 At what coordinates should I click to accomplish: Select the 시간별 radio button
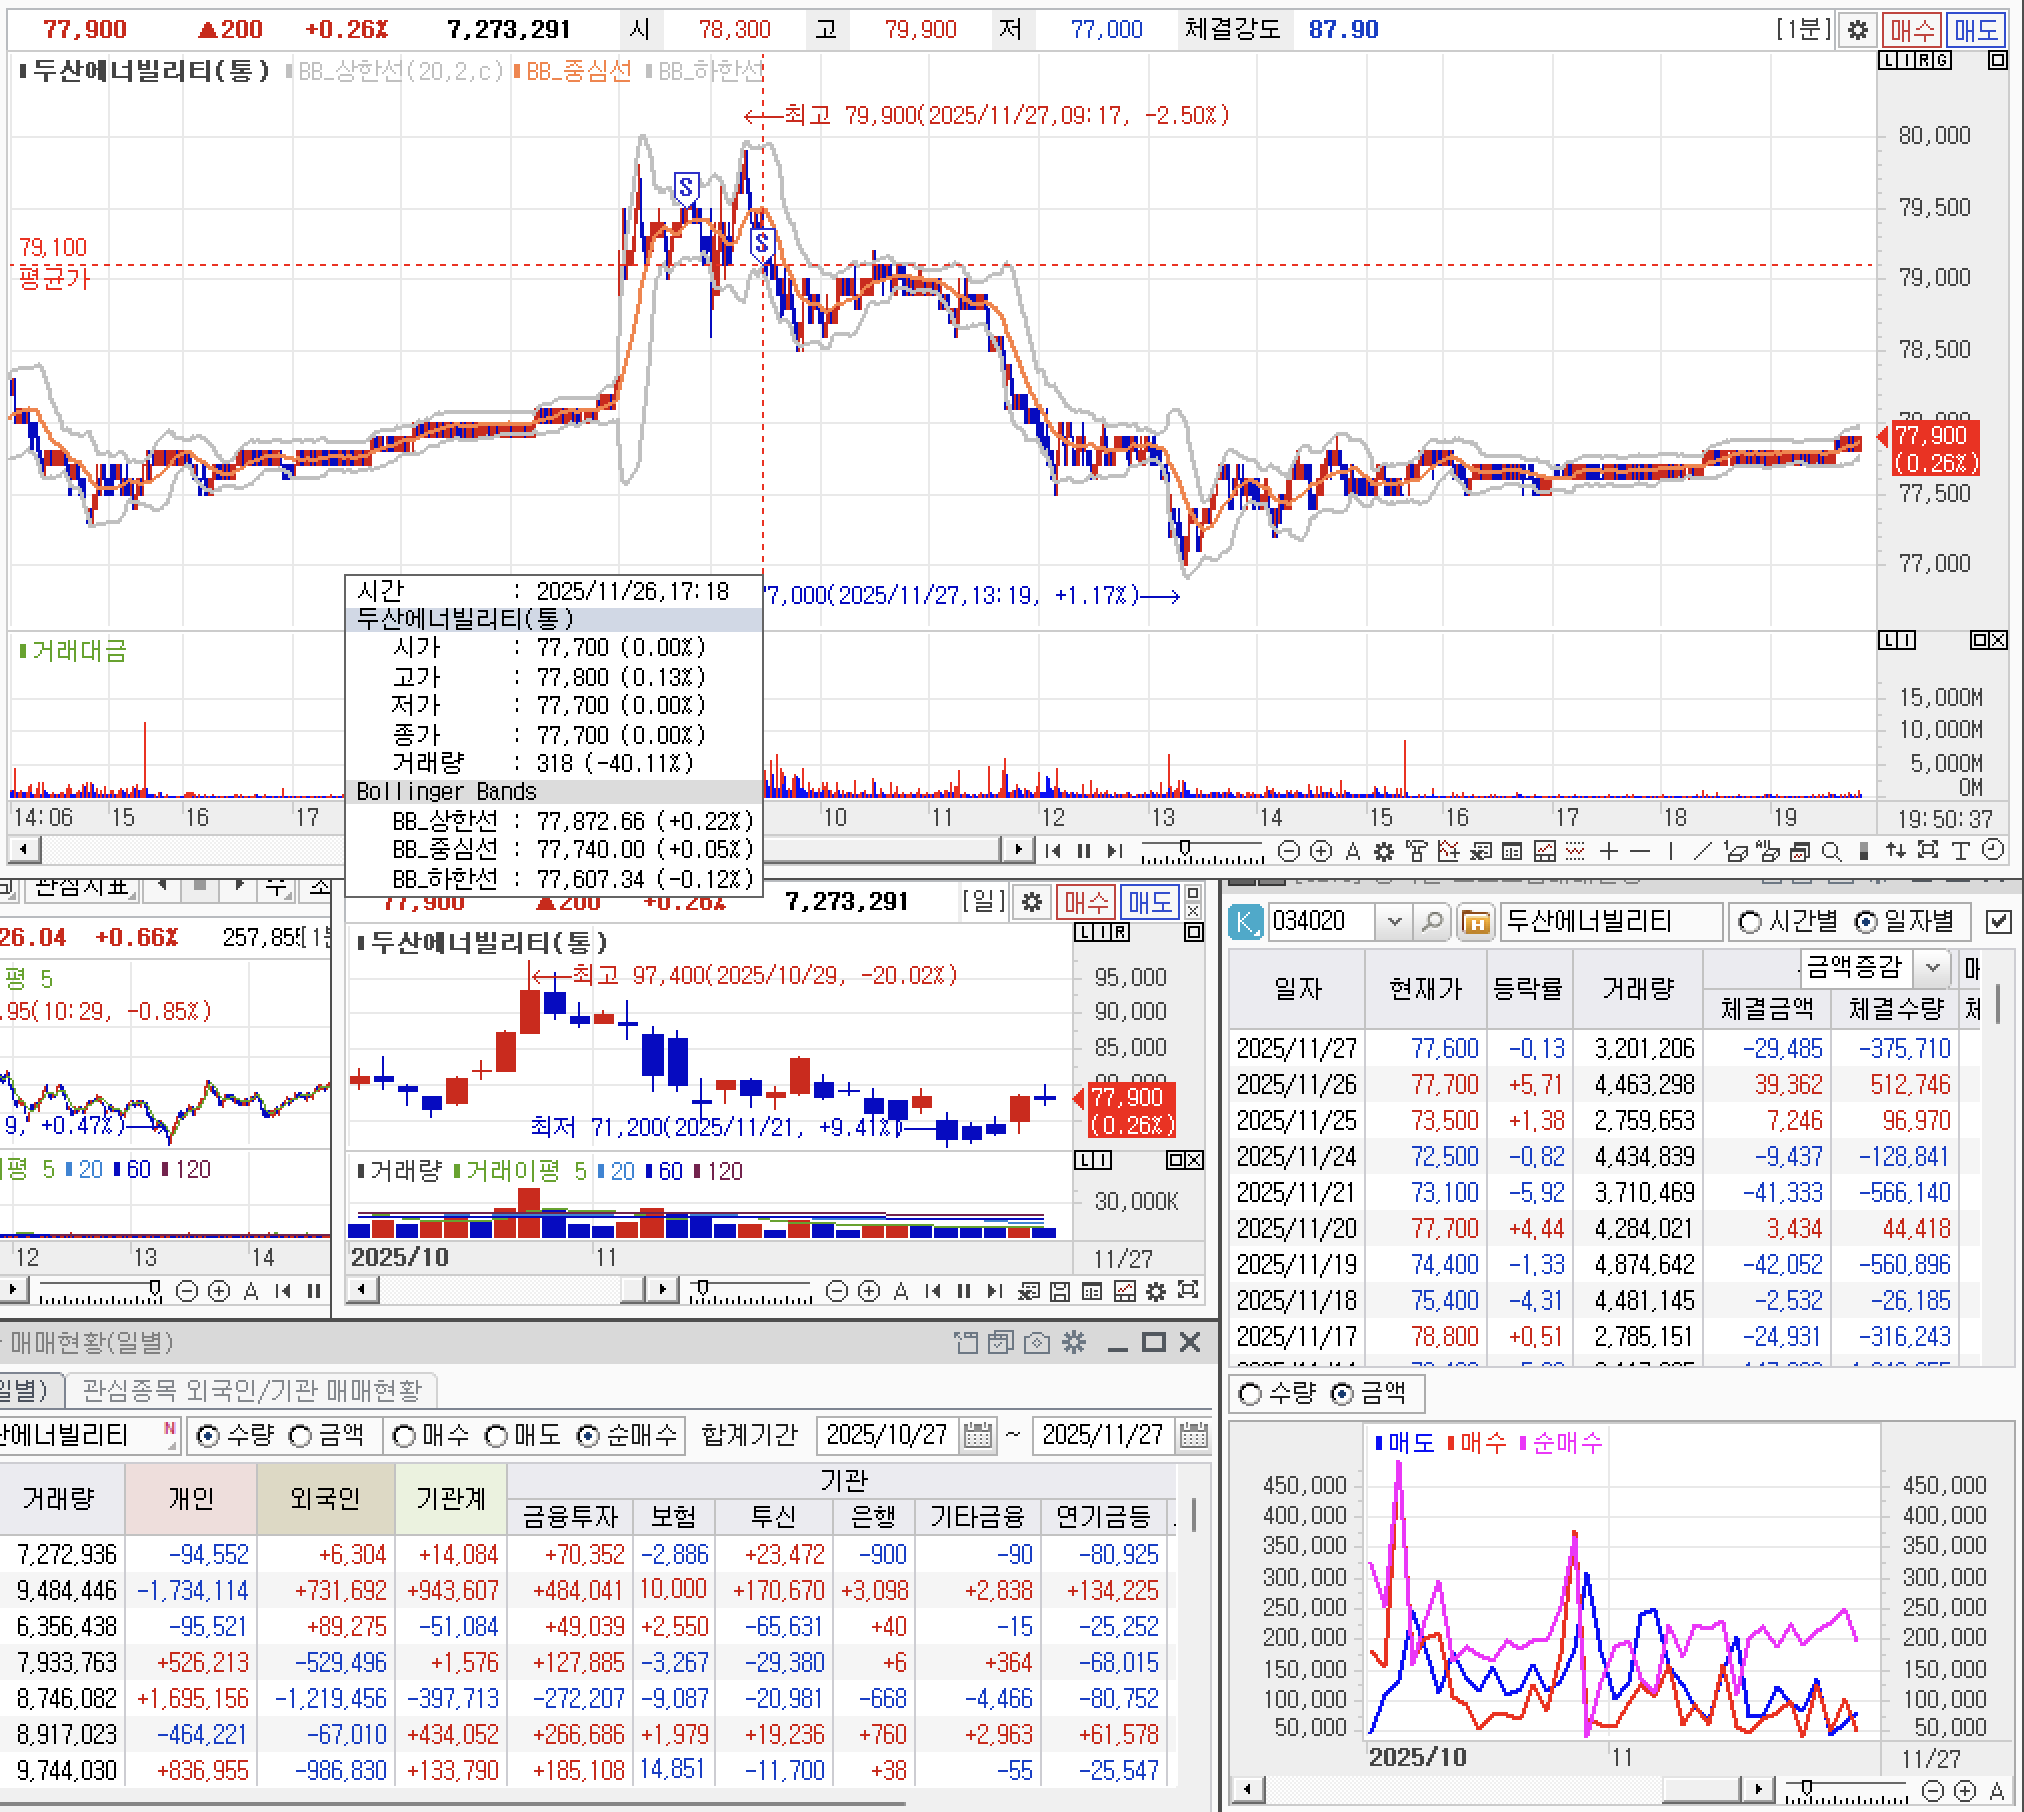pyautogui.click(x=1750, y=922)
